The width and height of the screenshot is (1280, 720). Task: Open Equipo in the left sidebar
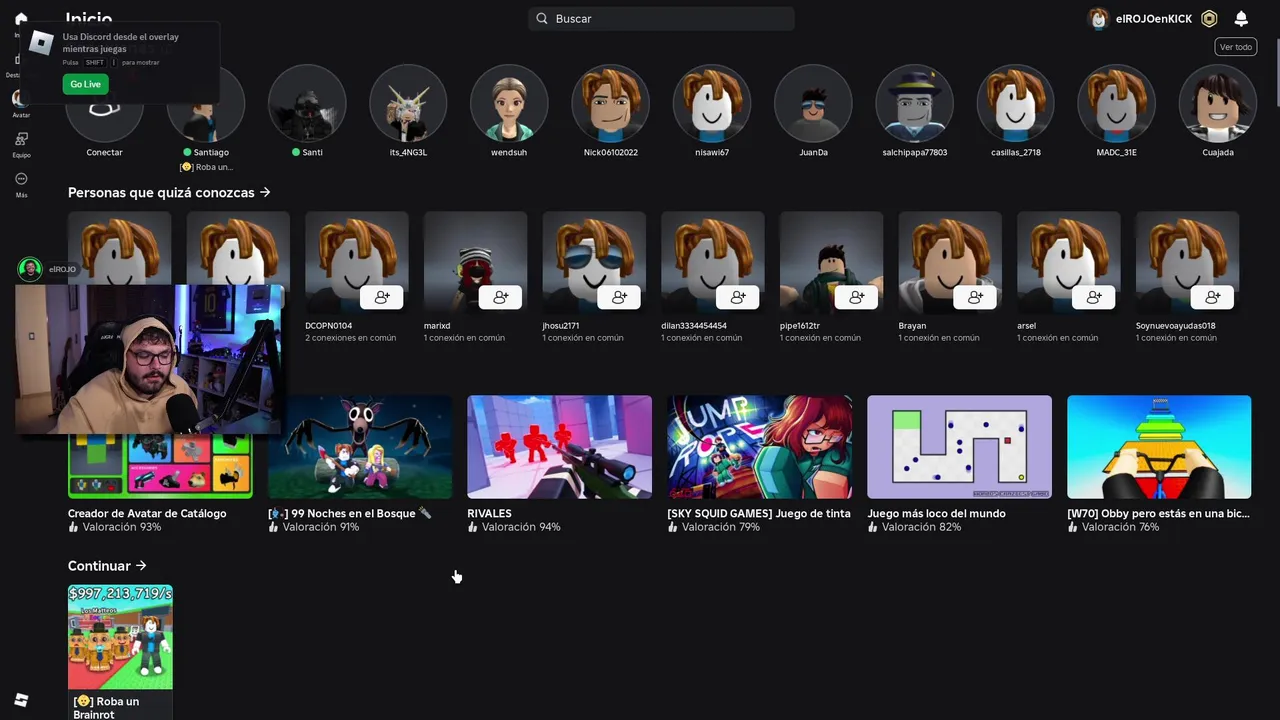pos(21,144)
